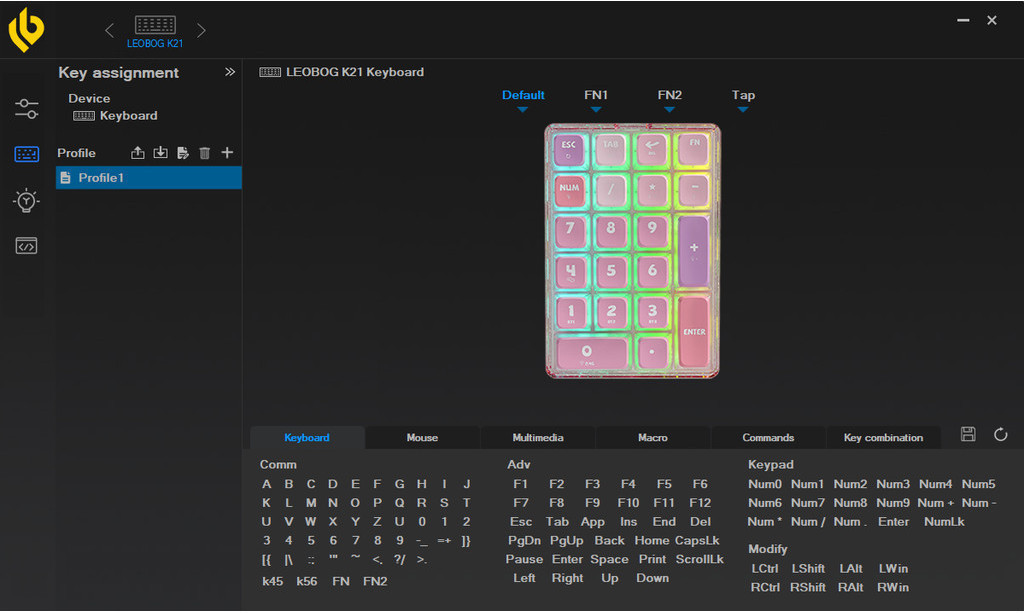This screenshot has height=613, width=1024.
Task: Collapse the Key assignment panel
Action: 230,72
